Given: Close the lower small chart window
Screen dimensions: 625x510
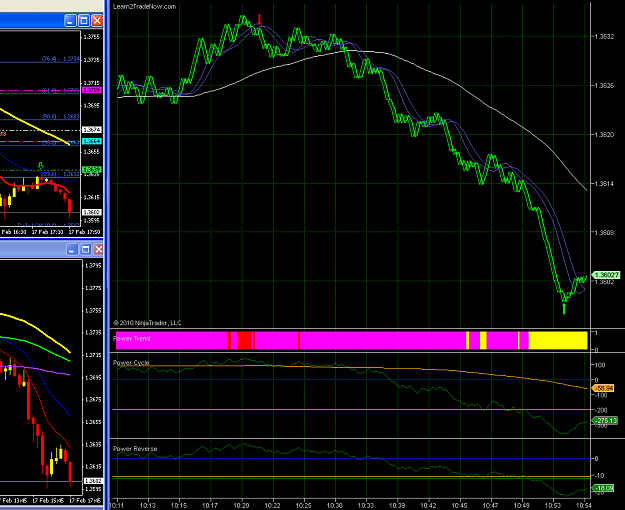Looking at the screenshot, I should click(x=98, y=250).
